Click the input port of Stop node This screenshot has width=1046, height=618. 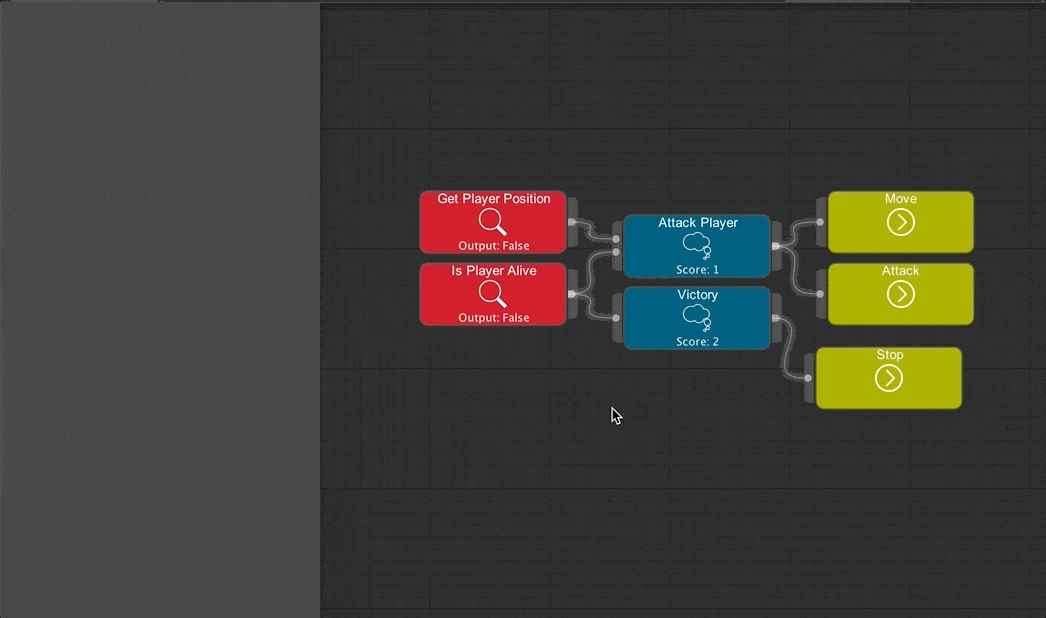(809, 378)
